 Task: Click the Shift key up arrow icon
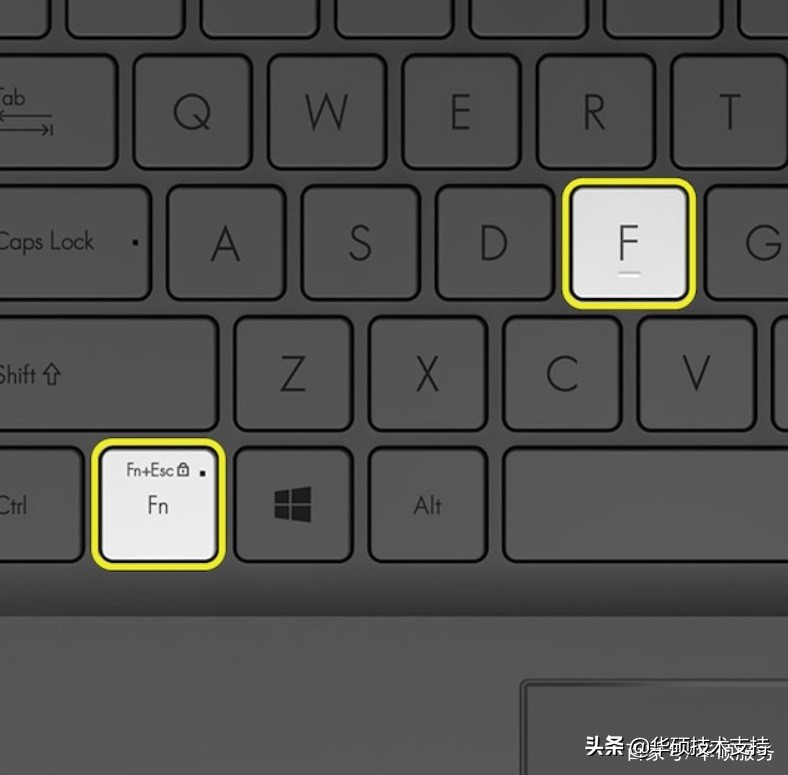point(52,374)
